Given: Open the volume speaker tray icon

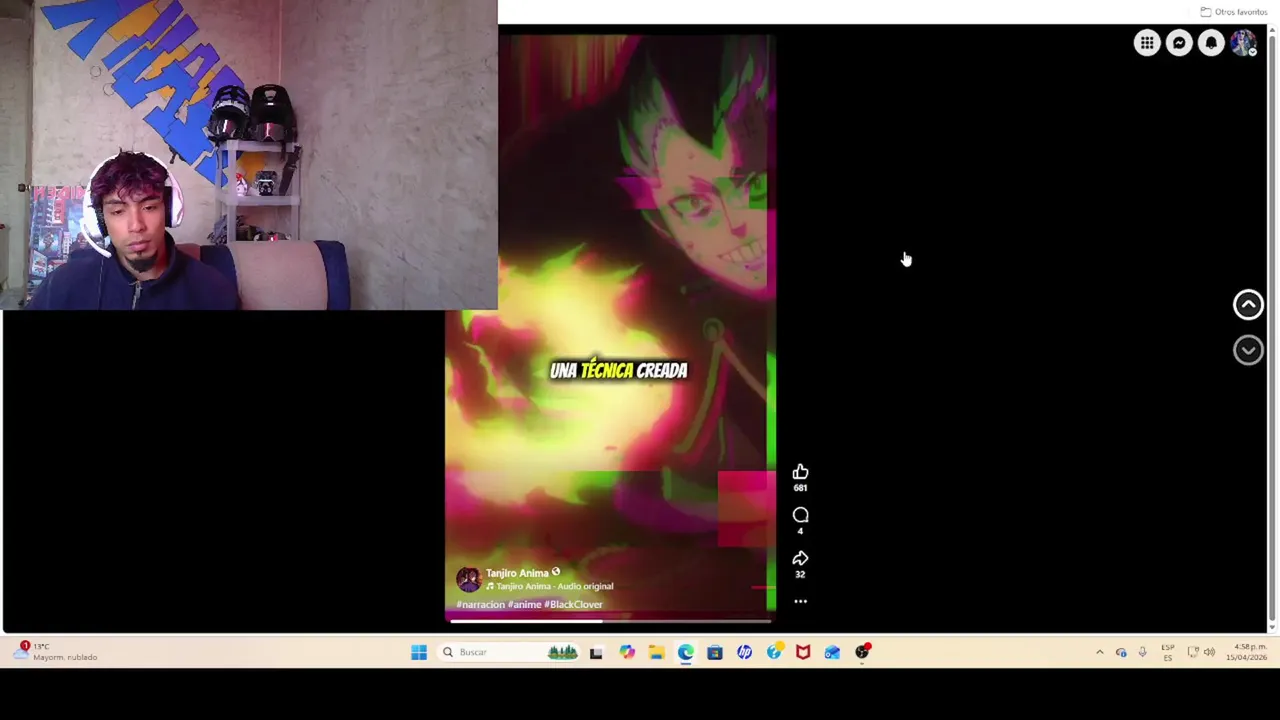Looking at the screenshot, I should pyautogui.click(x=1209, y=652).
